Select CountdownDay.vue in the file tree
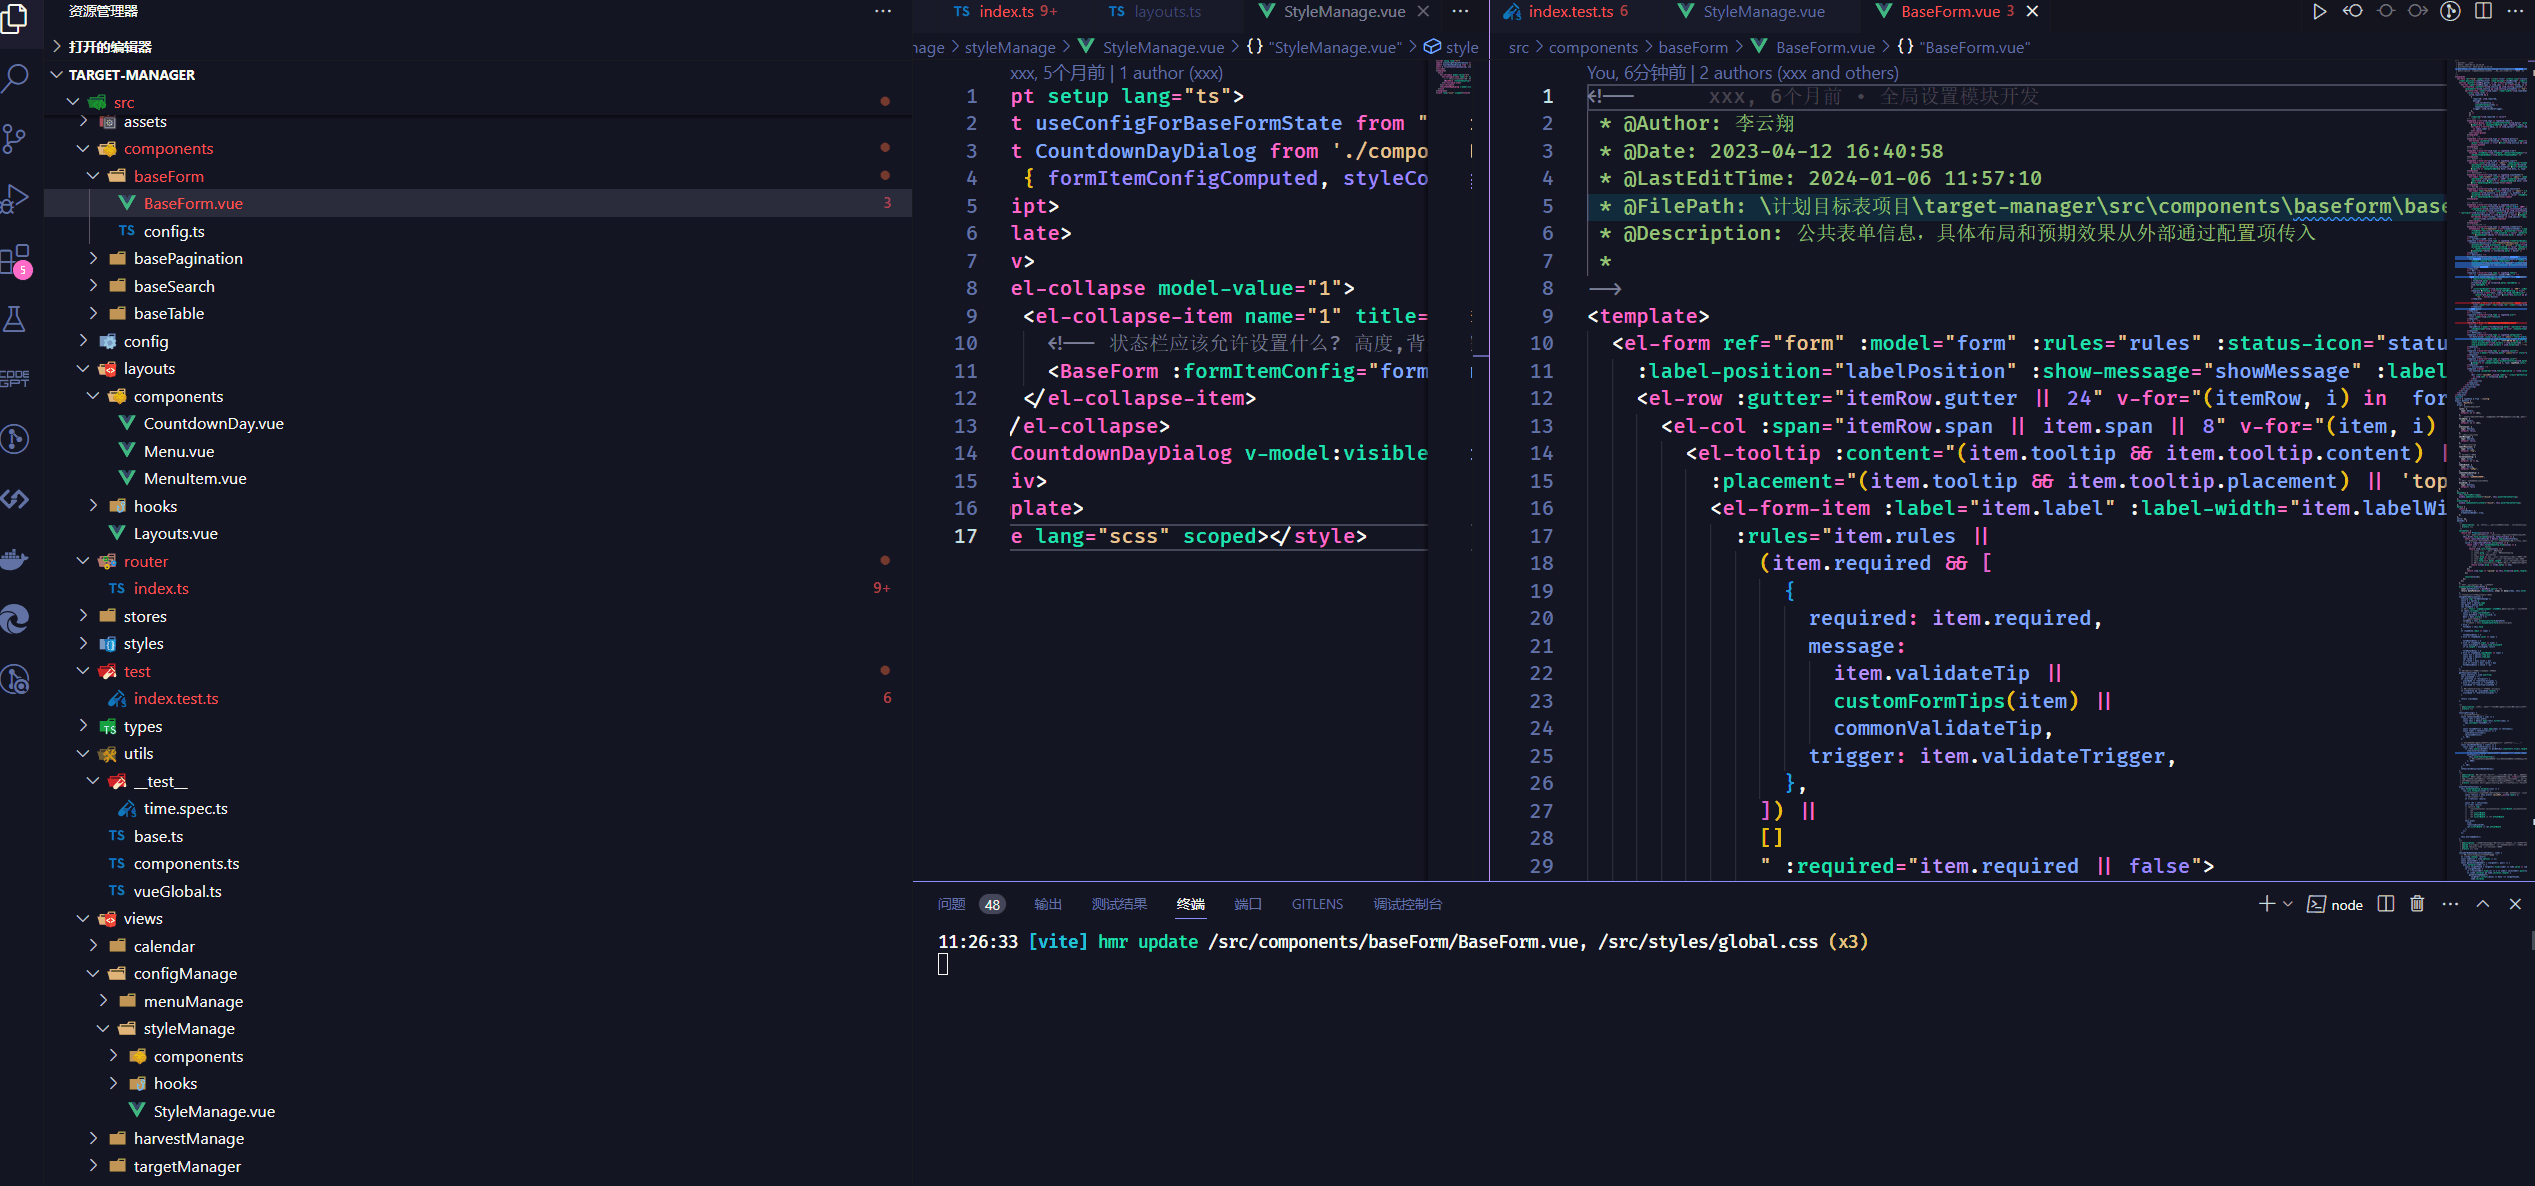 (213, 423)
